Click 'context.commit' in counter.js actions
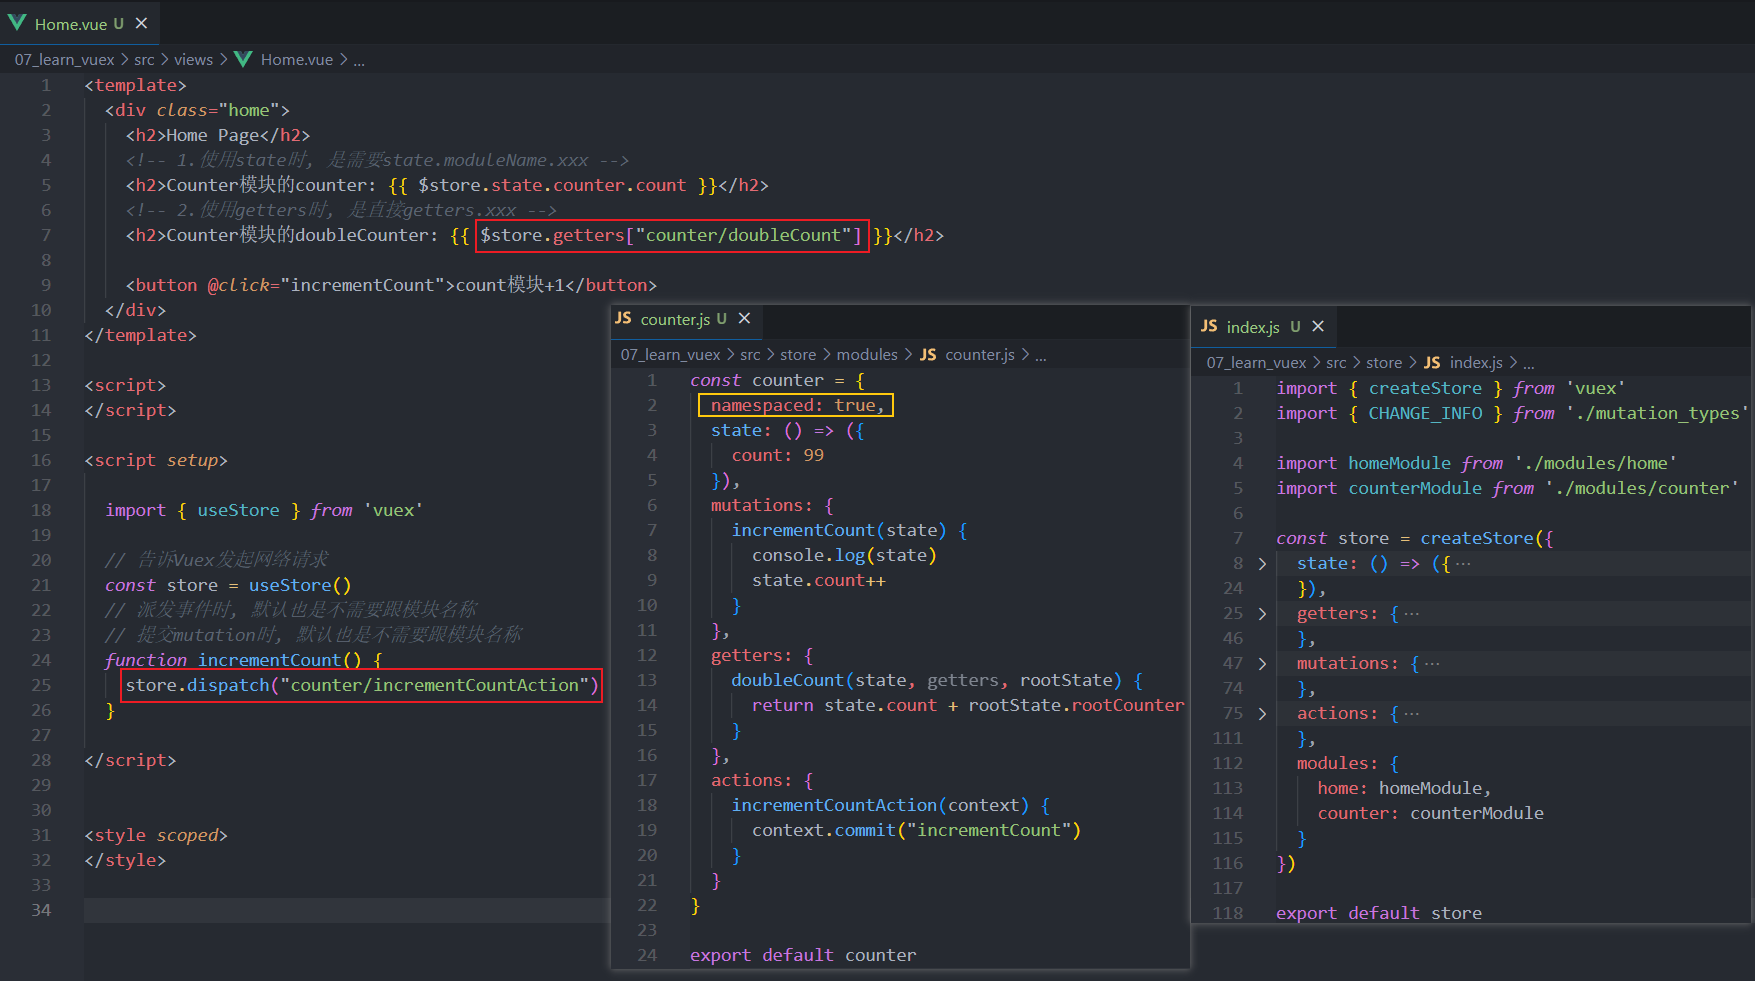 824,830
